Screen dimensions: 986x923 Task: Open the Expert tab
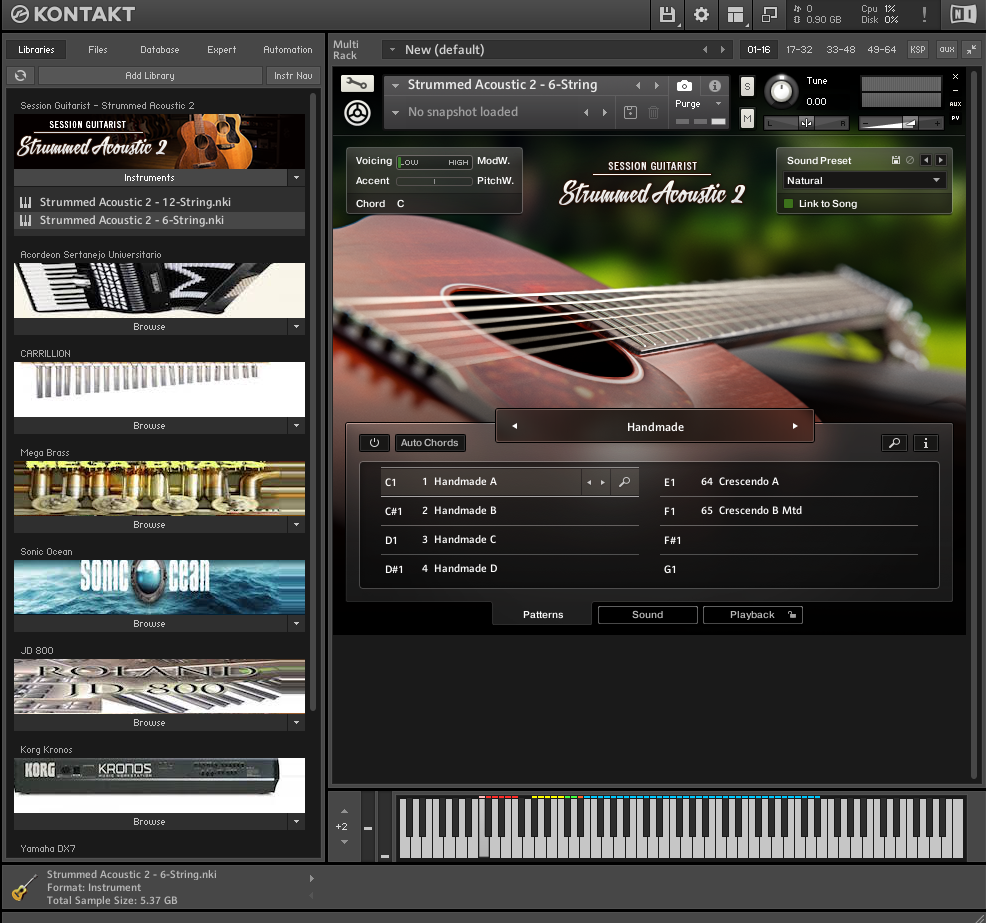click(x=221, y=50)
